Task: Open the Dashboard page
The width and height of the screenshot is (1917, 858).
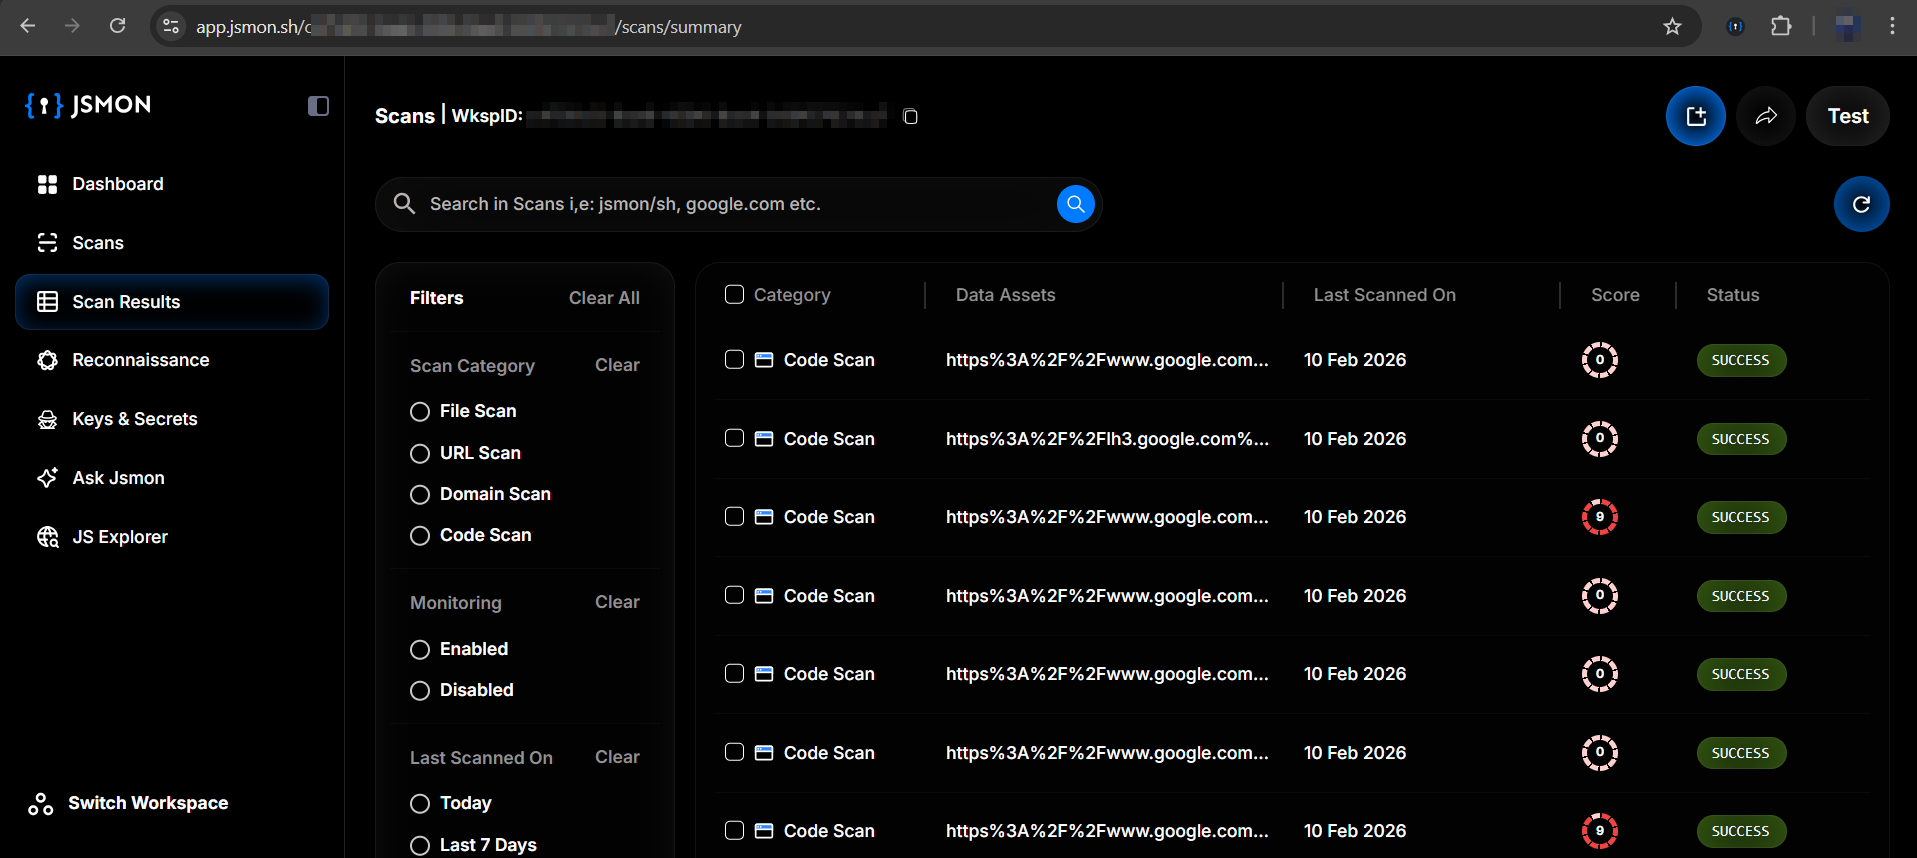Action: pos(117,184)
